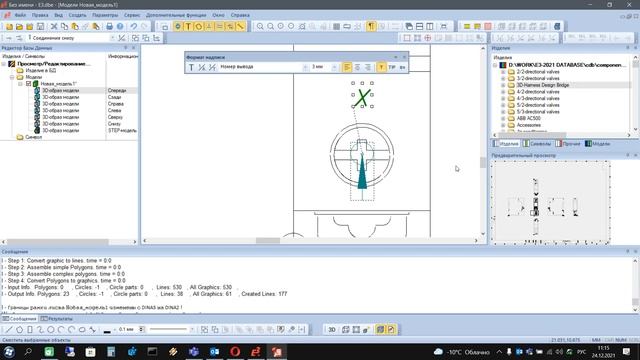
Task: Open the Windows Start button
Action: pyautogui.click(x=9, y=352)
